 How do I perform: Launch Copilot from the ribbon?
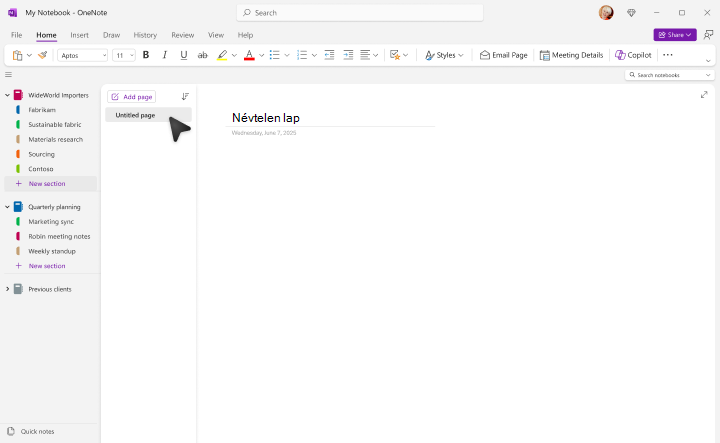[x=633, y=55]
